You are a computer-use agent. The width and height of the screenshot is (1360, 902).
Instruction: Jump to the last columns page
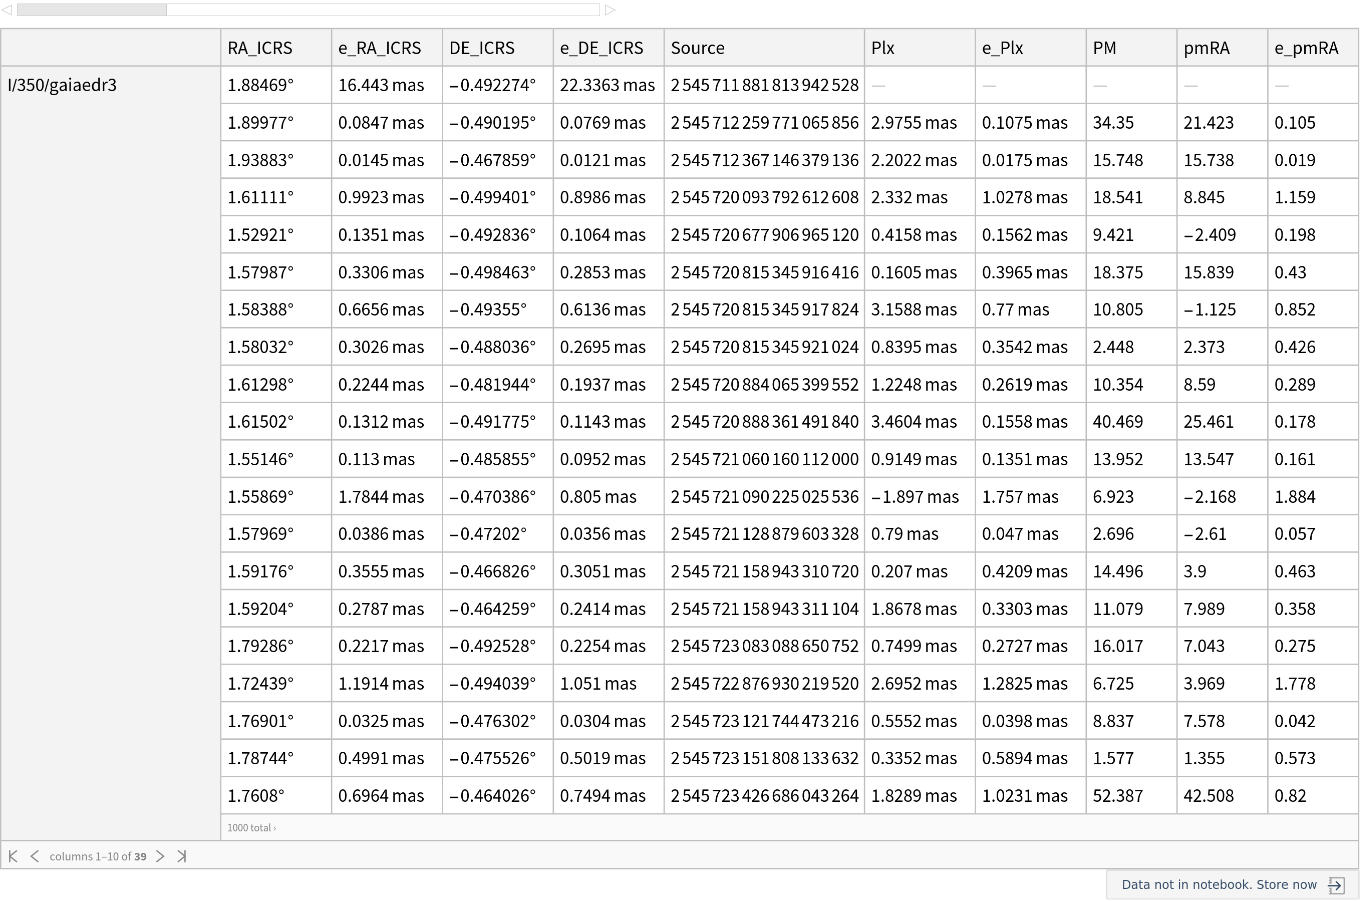click(x=181, y=856)
